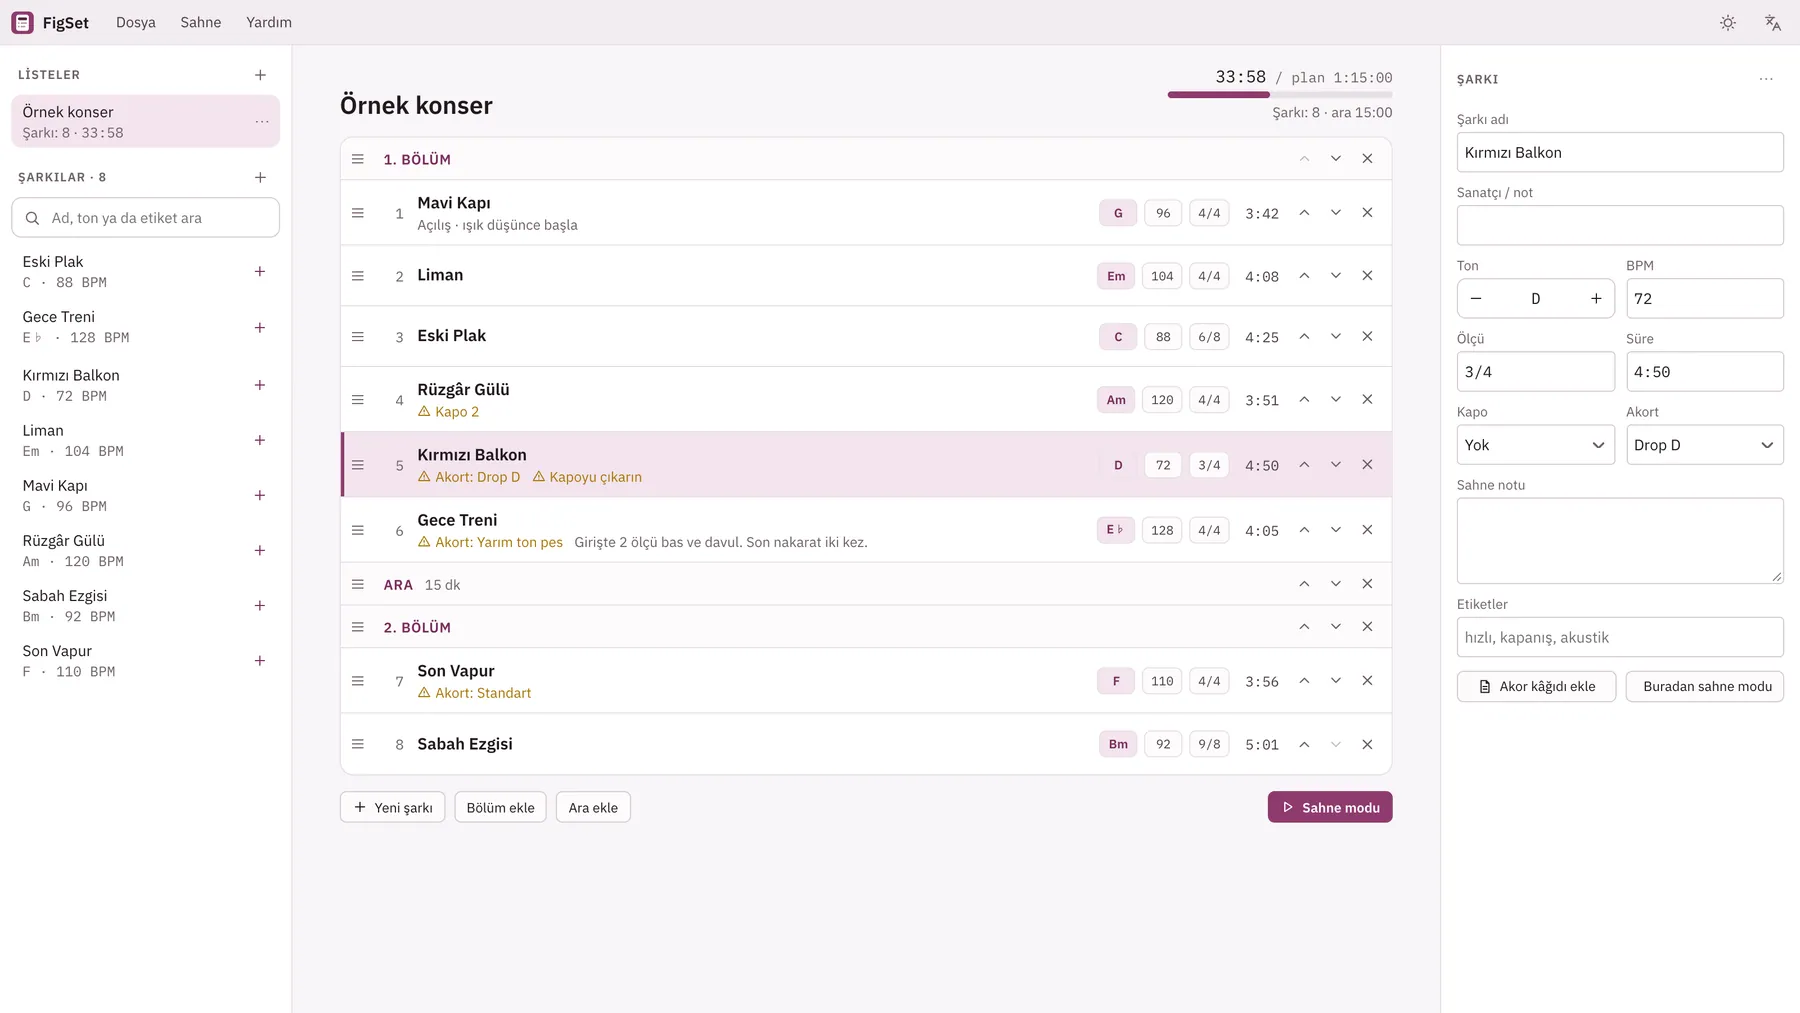This screenshot has width=1800, height=1013.
Task: Move 2. BÖLÜM section down
Action: 1335,626
